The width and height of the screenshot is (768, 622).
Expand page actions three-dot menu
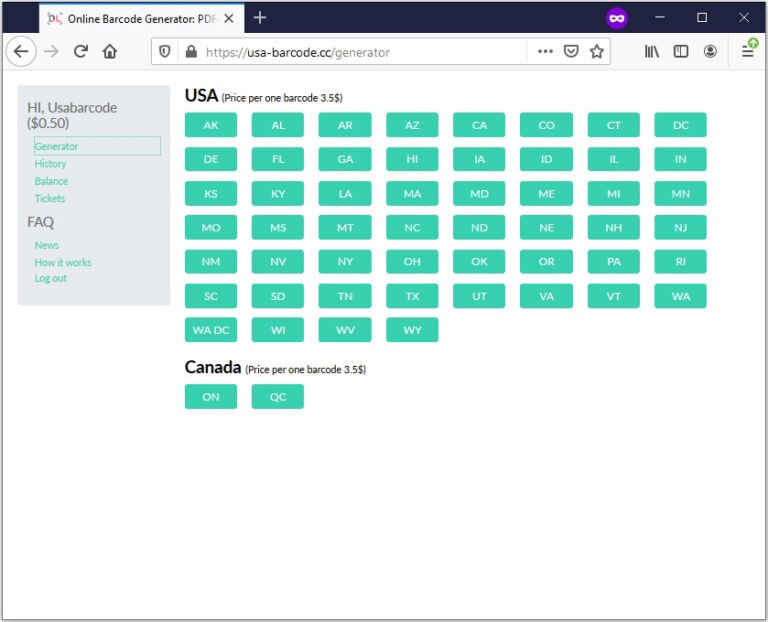click(x=545, y=52)
